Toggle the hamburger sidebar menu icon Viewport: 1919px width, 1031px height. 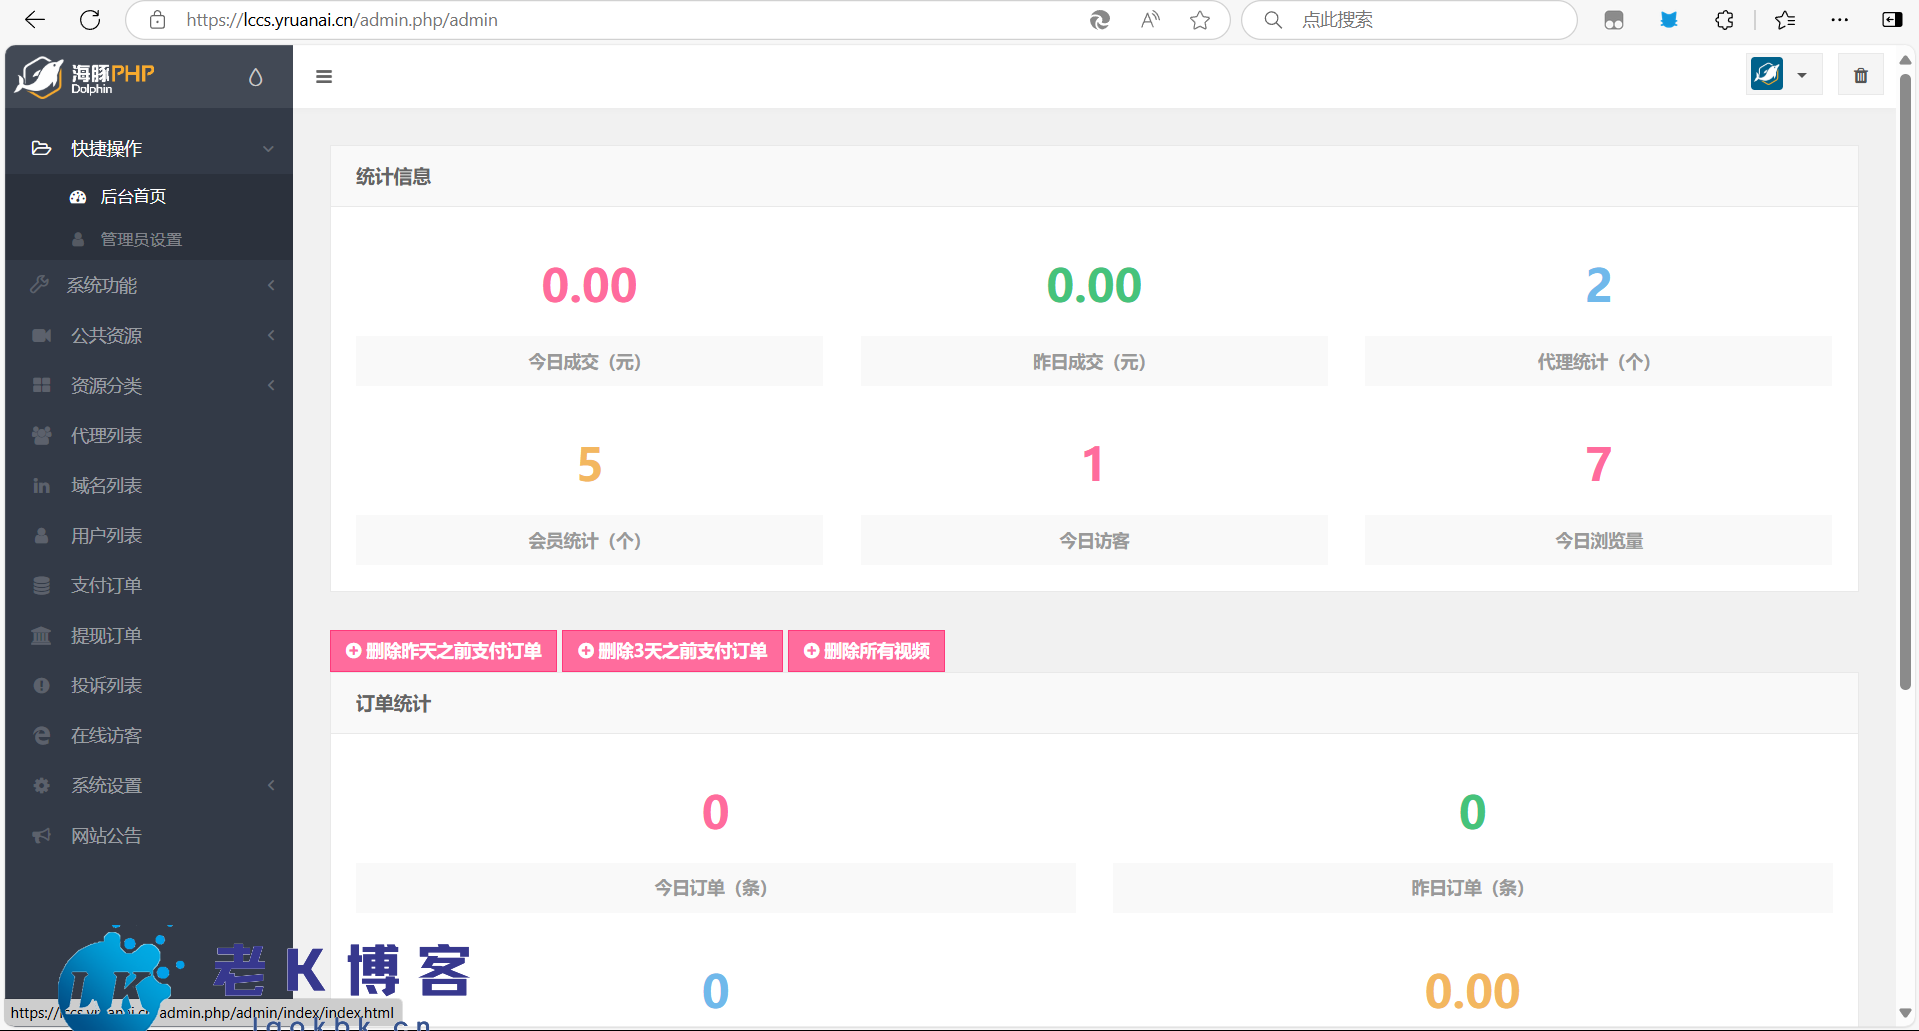(x=324, y=77)
